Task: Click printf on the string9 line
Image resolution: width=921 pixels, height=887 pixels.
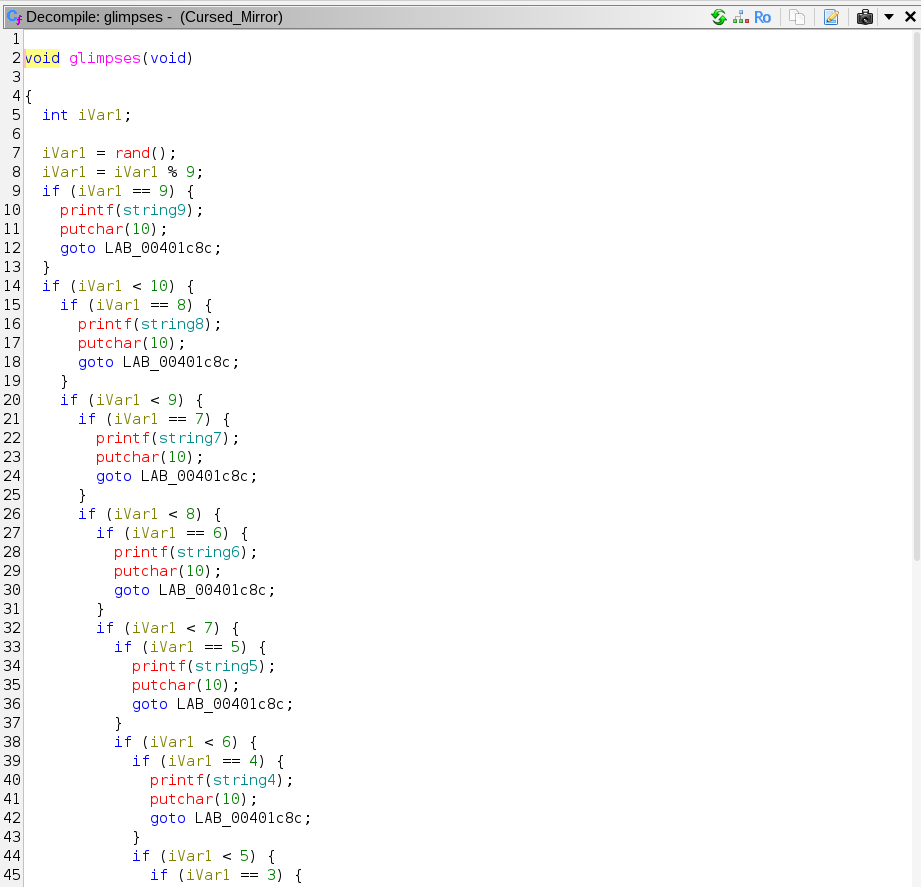Action: coord(86,210)
